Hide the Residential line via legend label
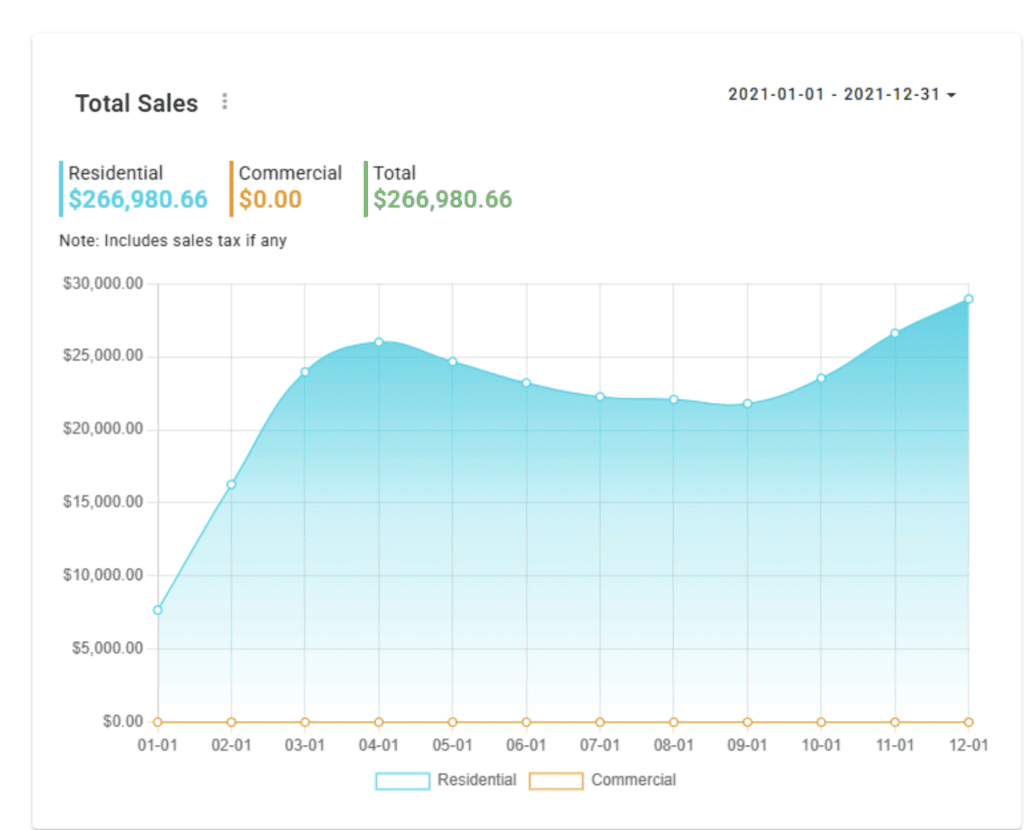The image size is (1024, 830). (475, 780)
